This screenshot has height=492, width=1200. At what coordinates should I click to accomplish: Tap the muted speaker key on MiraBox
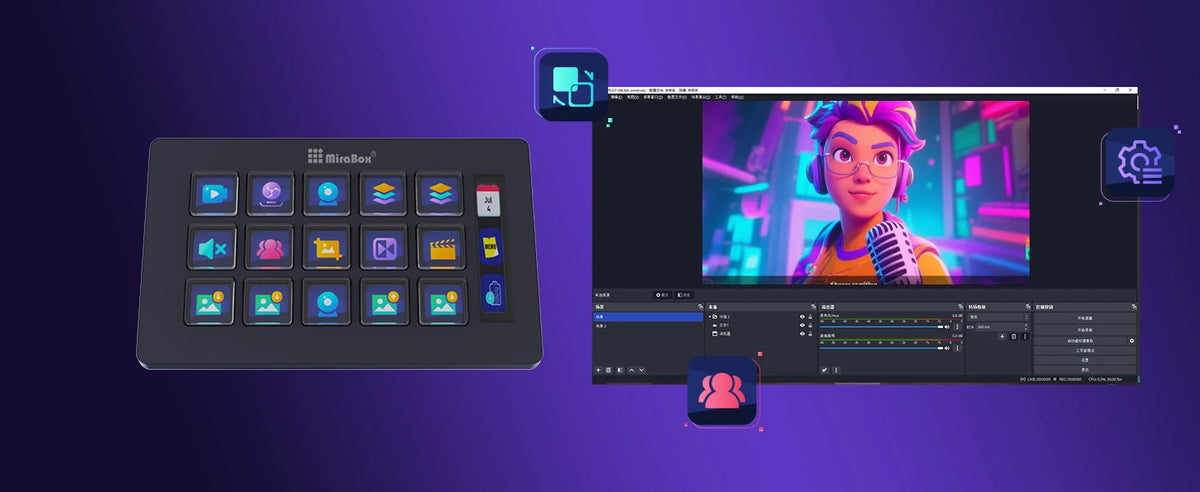point(213,246)
